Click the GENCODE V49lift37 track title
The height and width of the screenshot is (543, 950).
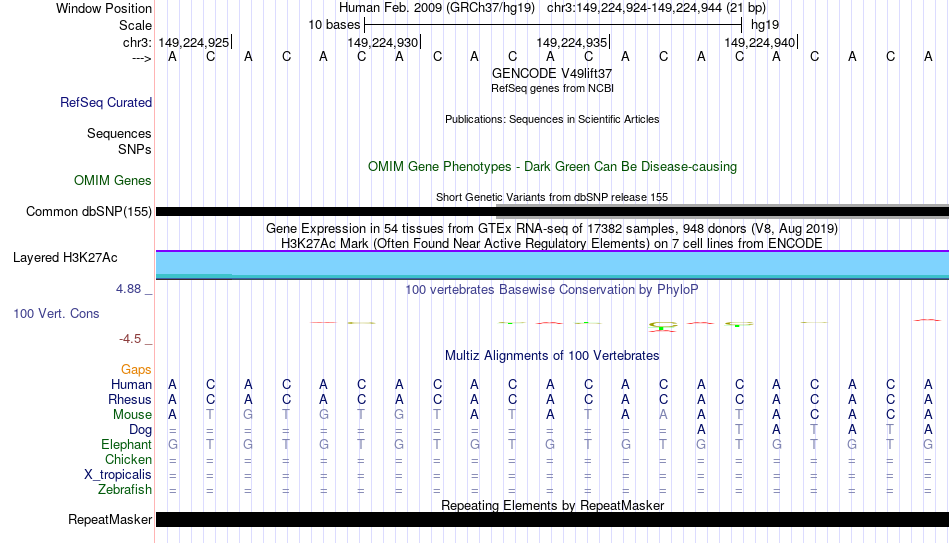tap(552, 73)
